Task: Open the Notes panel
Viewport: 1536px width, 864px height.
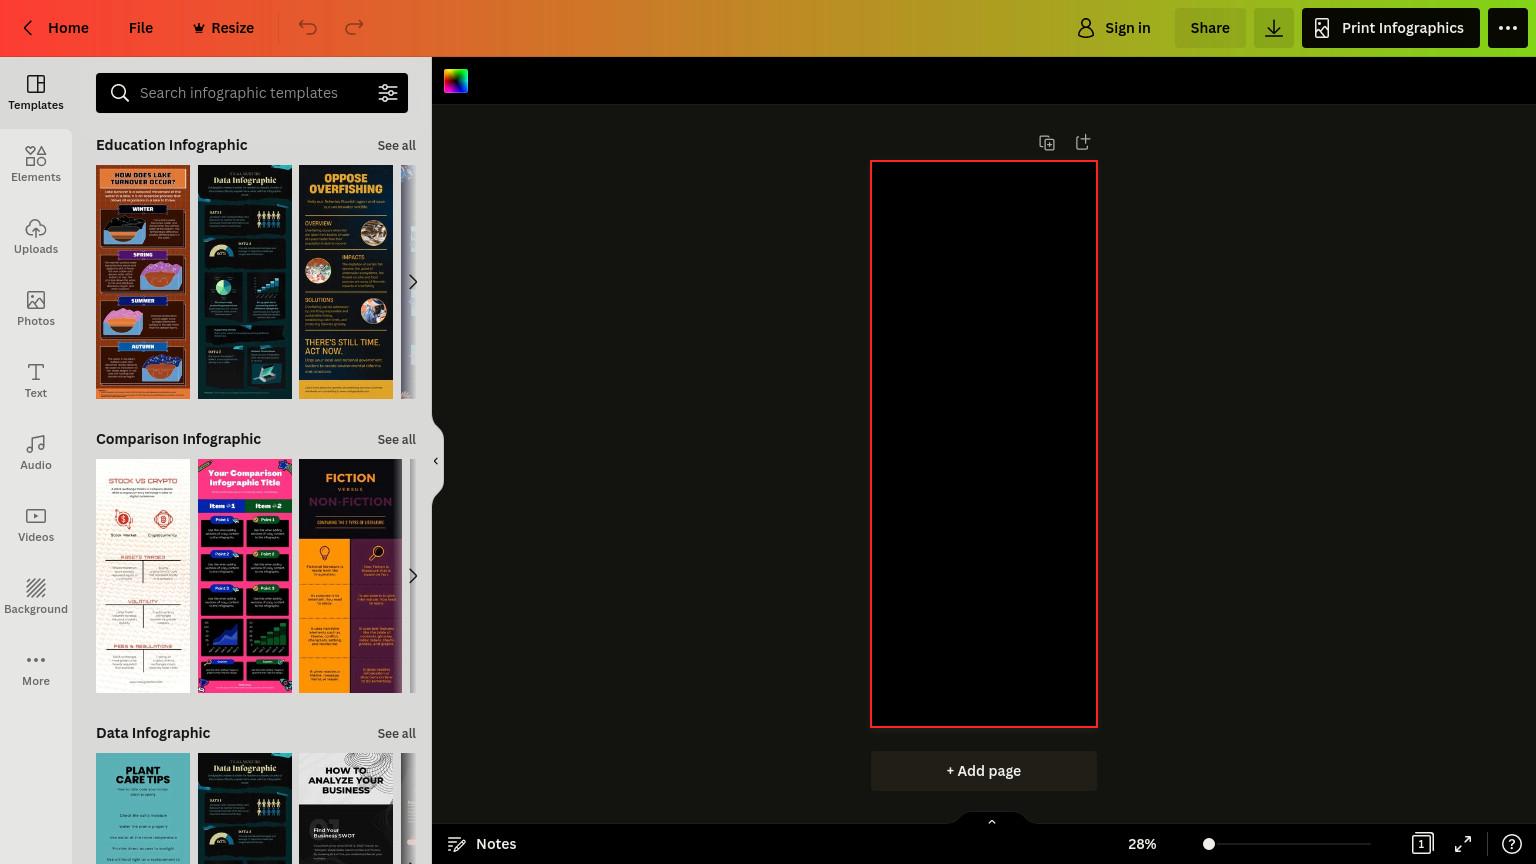Action: coord(482,844)
